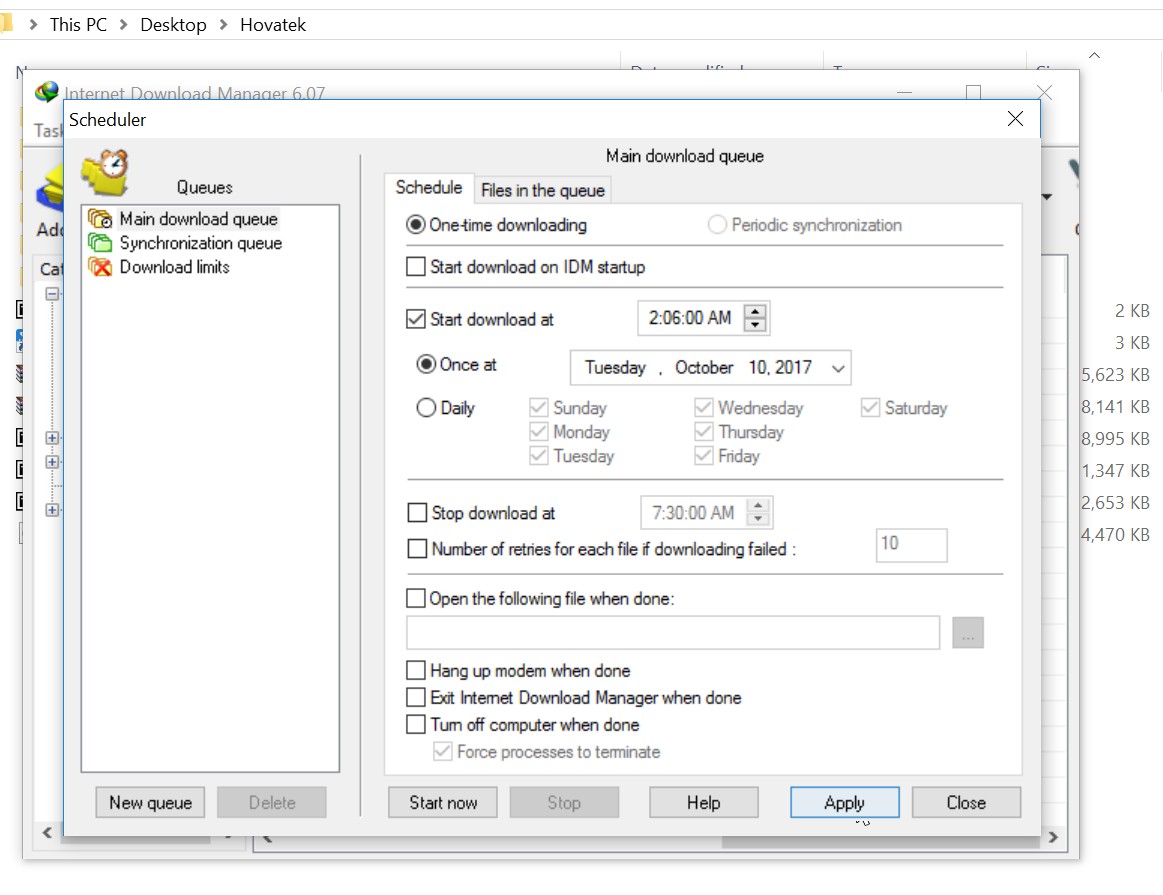1163x895 pixels.
Task: Click the Wednesday checkbox icon
Action: [x=705, y=407]
